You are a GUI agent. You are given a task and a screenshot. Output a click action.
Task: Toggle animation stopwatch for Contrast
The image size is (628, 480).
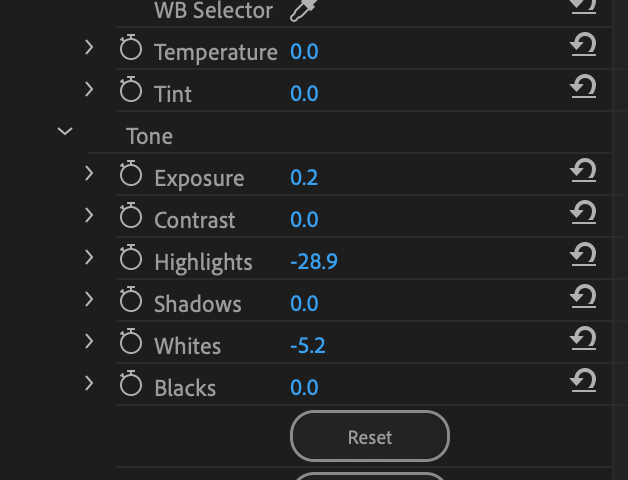(131, 218)
